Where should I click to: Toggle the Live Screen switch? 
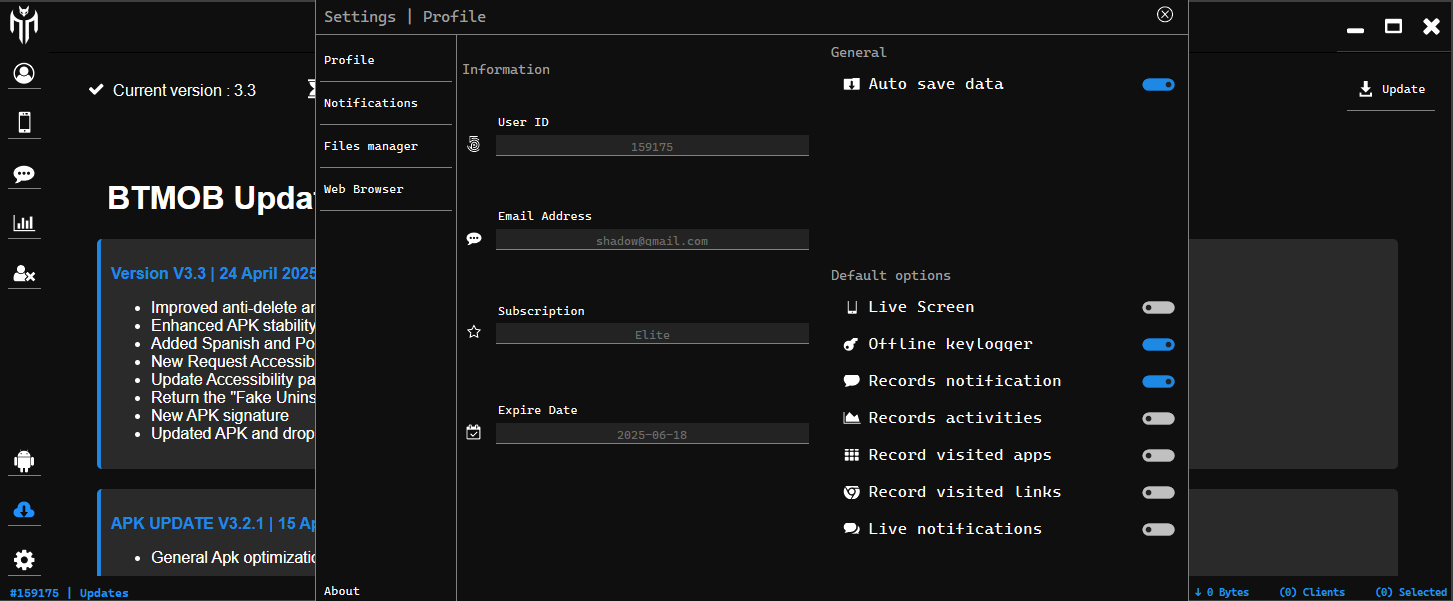(1158, 308)
